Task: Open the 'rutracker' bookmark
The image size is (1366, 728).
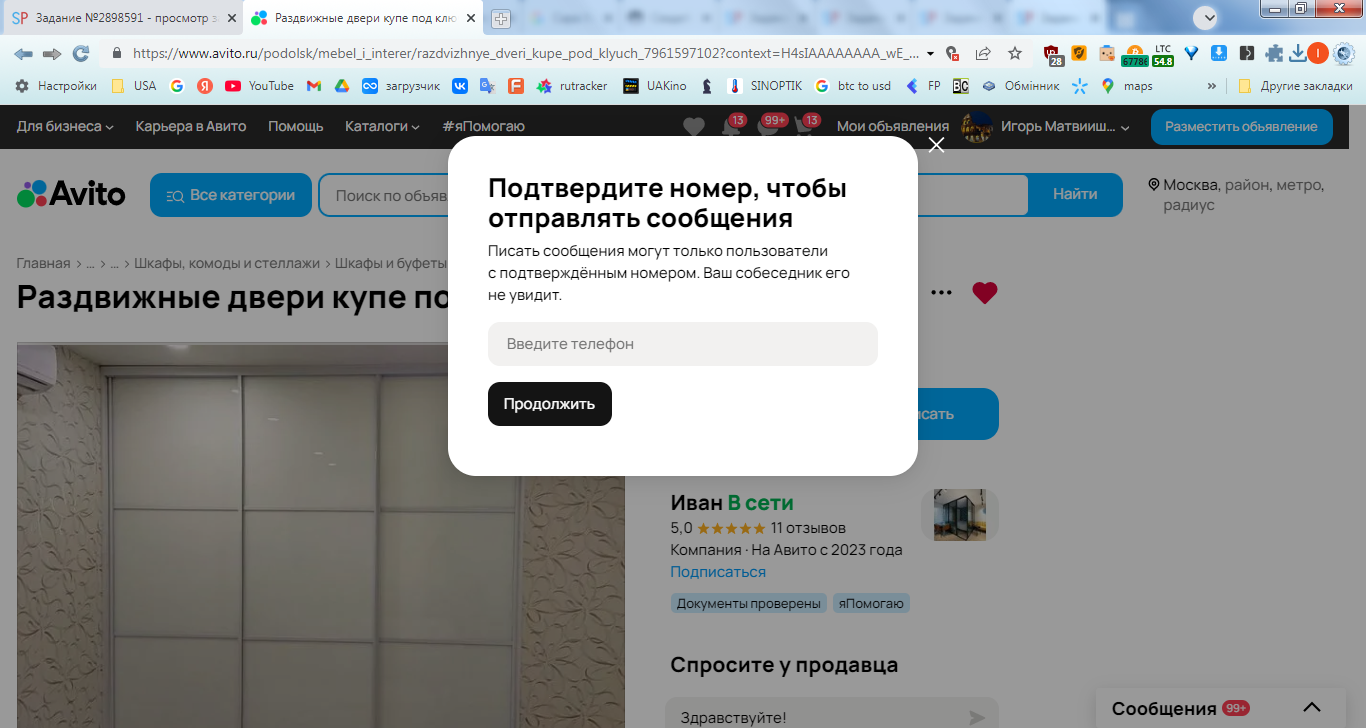Action: click(572, 86)
